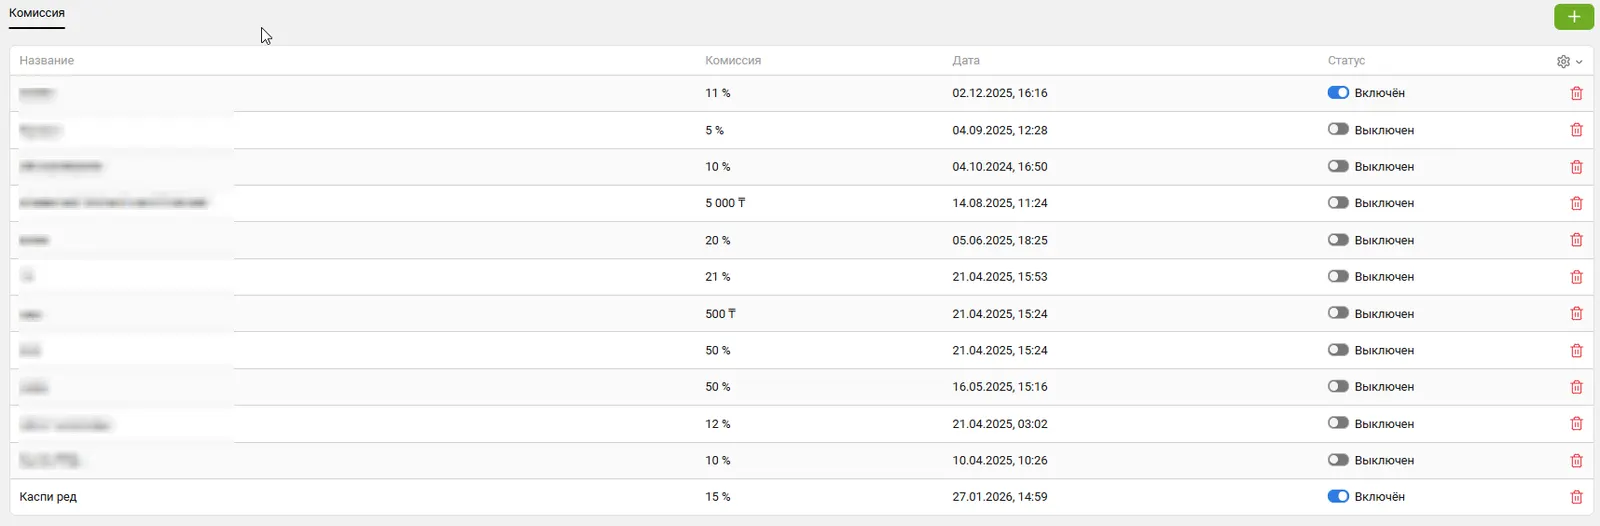Viewport: 1600px width, 526px height.
Task: Select the Каспи ред row name
Action: coord(48,497)
